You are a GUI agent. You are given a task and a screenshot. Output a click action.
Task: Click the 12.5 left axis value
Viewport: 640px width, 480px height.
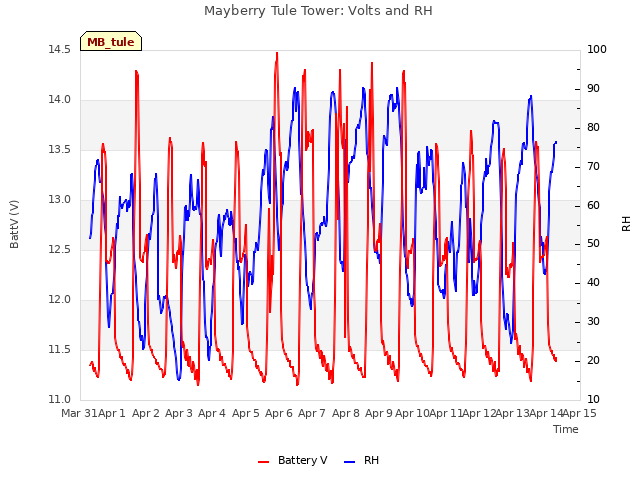(x=59, y=249)
